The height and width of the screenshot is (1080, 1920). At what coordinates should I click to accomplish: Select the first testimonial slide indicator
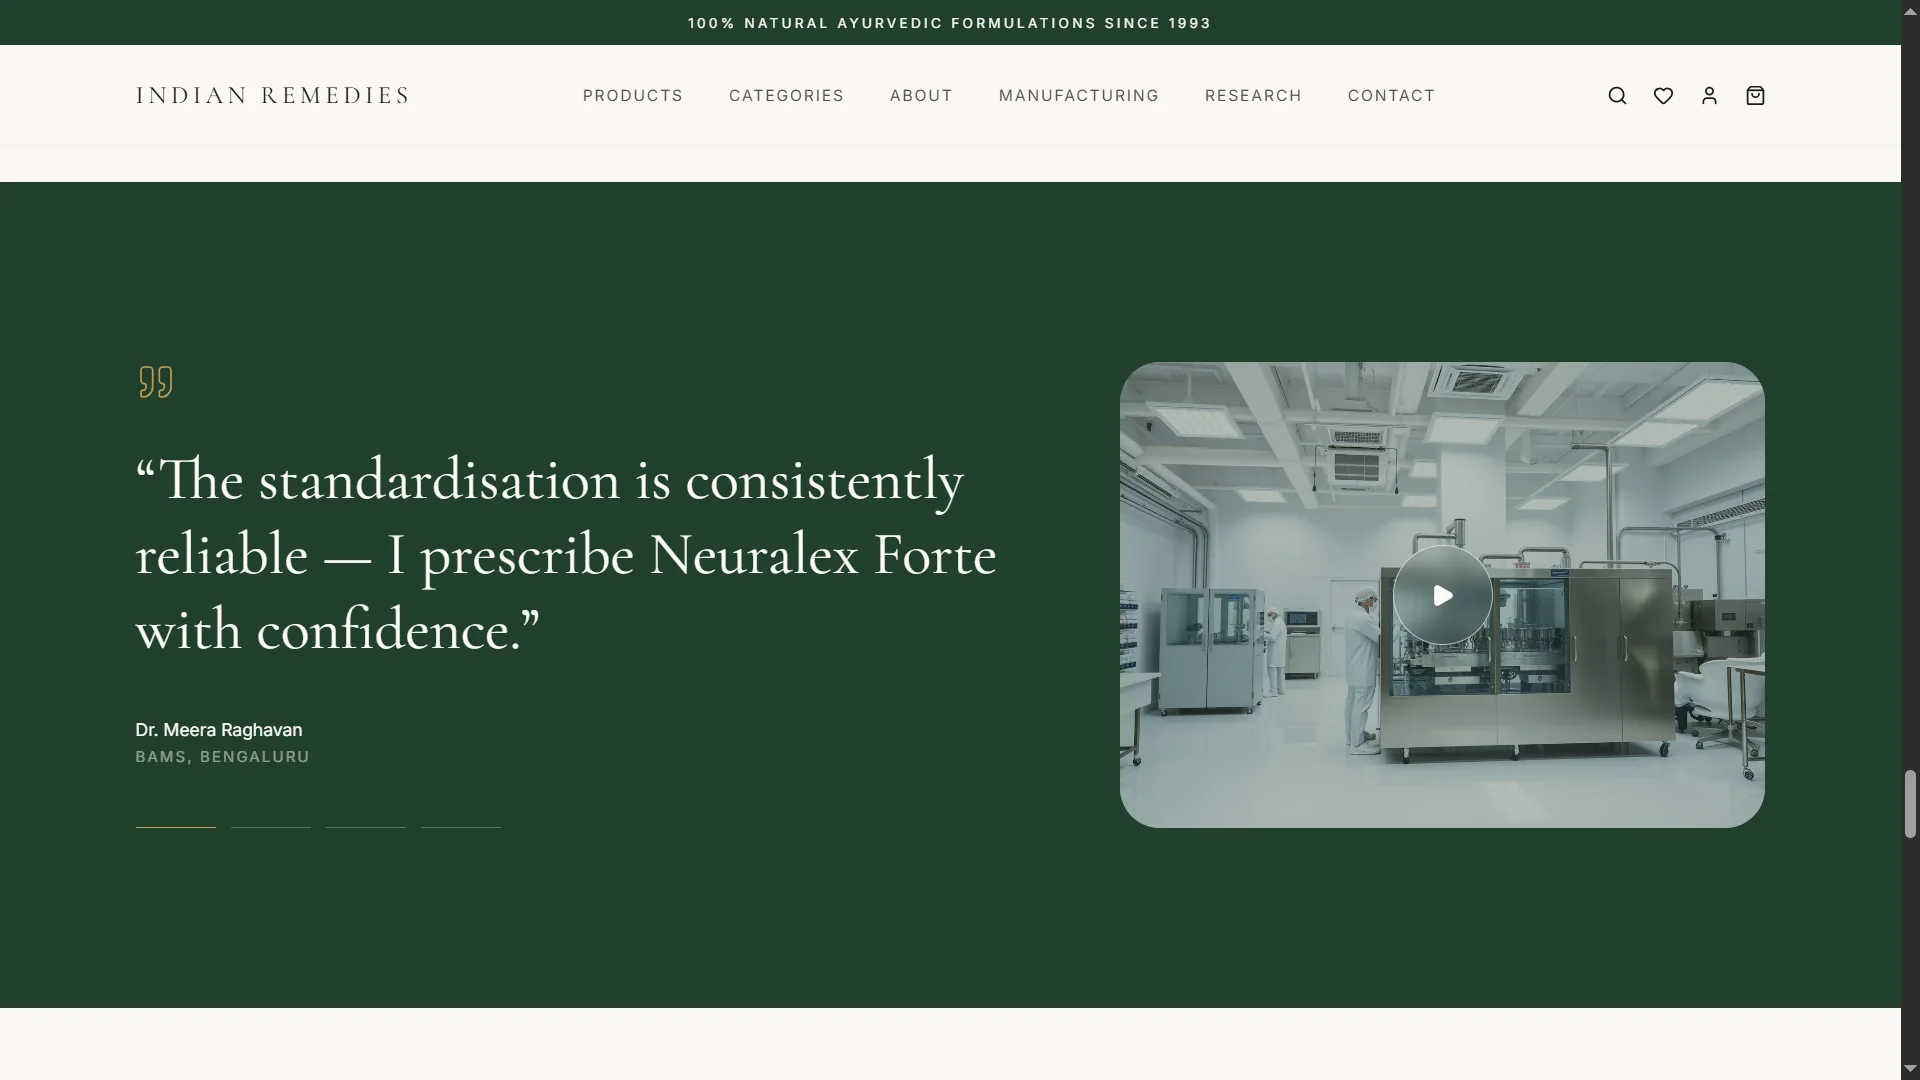(x=176, y=827)
